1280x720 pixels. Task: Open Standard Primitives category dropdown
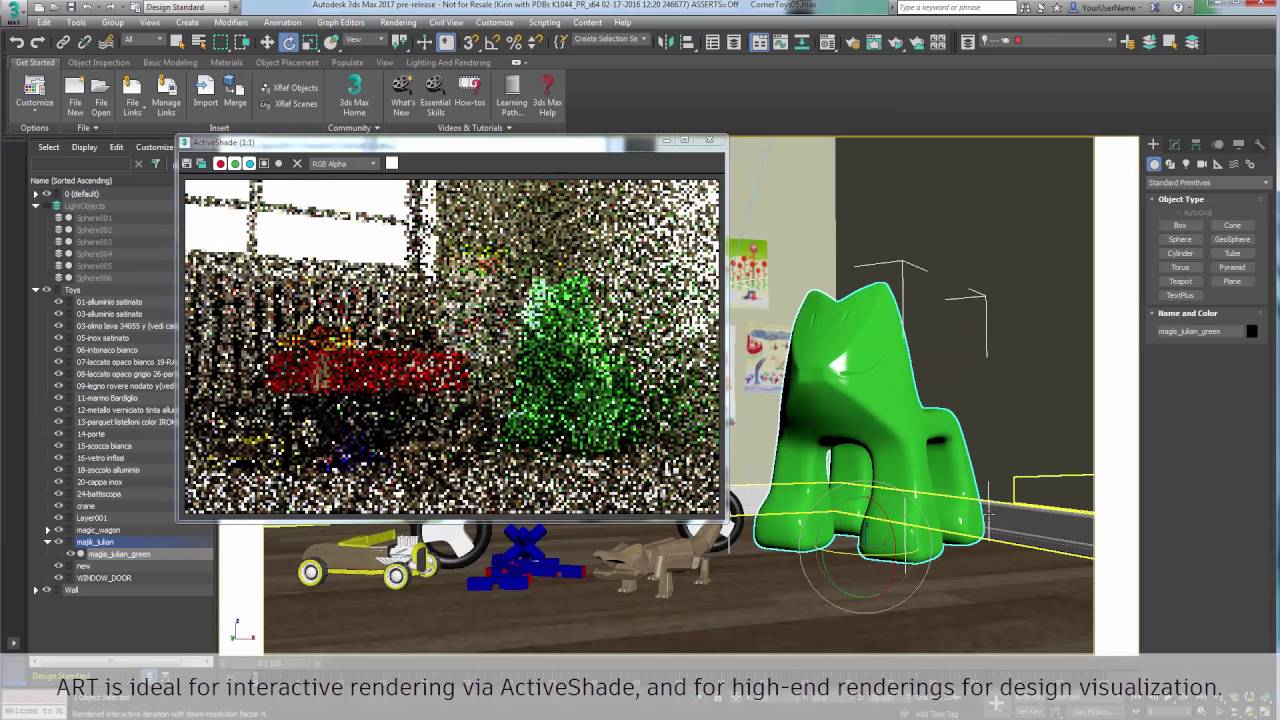1209,183
